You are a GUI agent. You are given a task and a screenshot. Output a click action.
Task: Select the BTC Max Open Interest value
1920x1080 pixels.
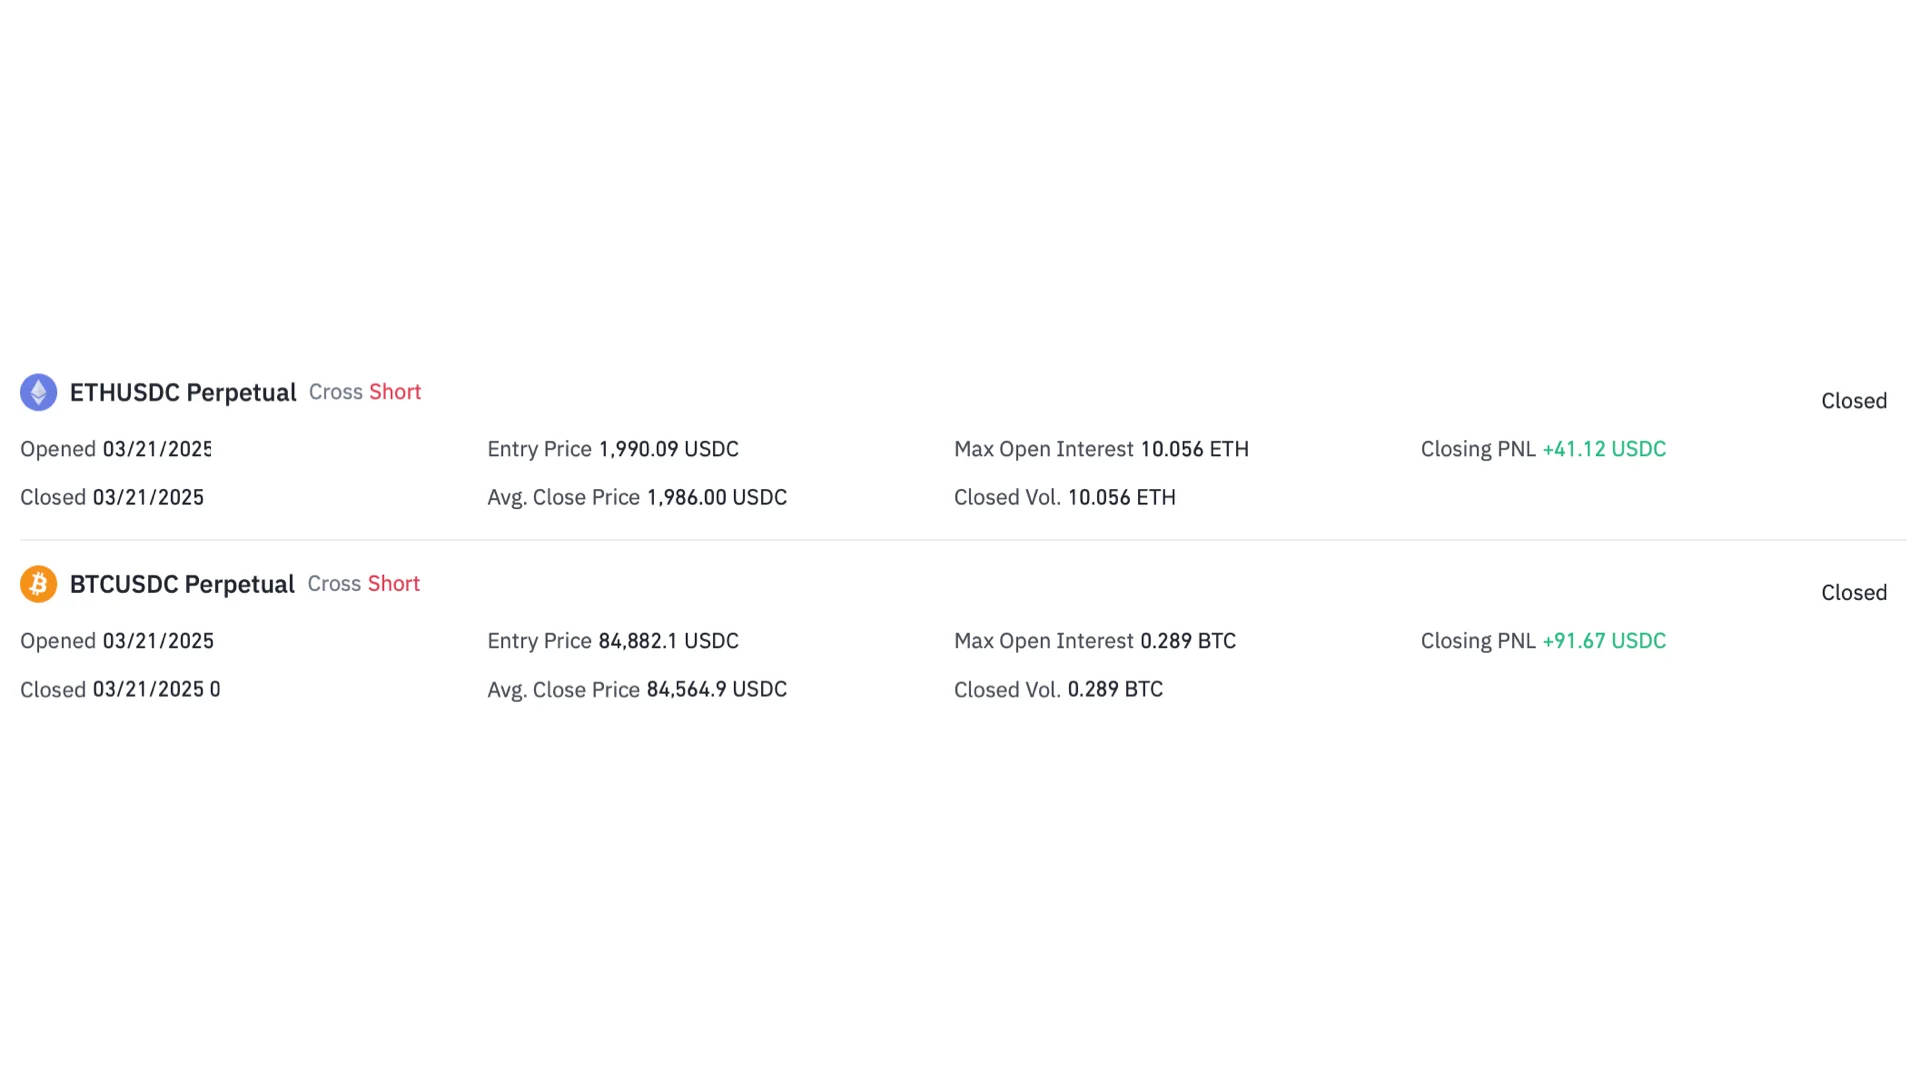click(x=1187, y=641)
